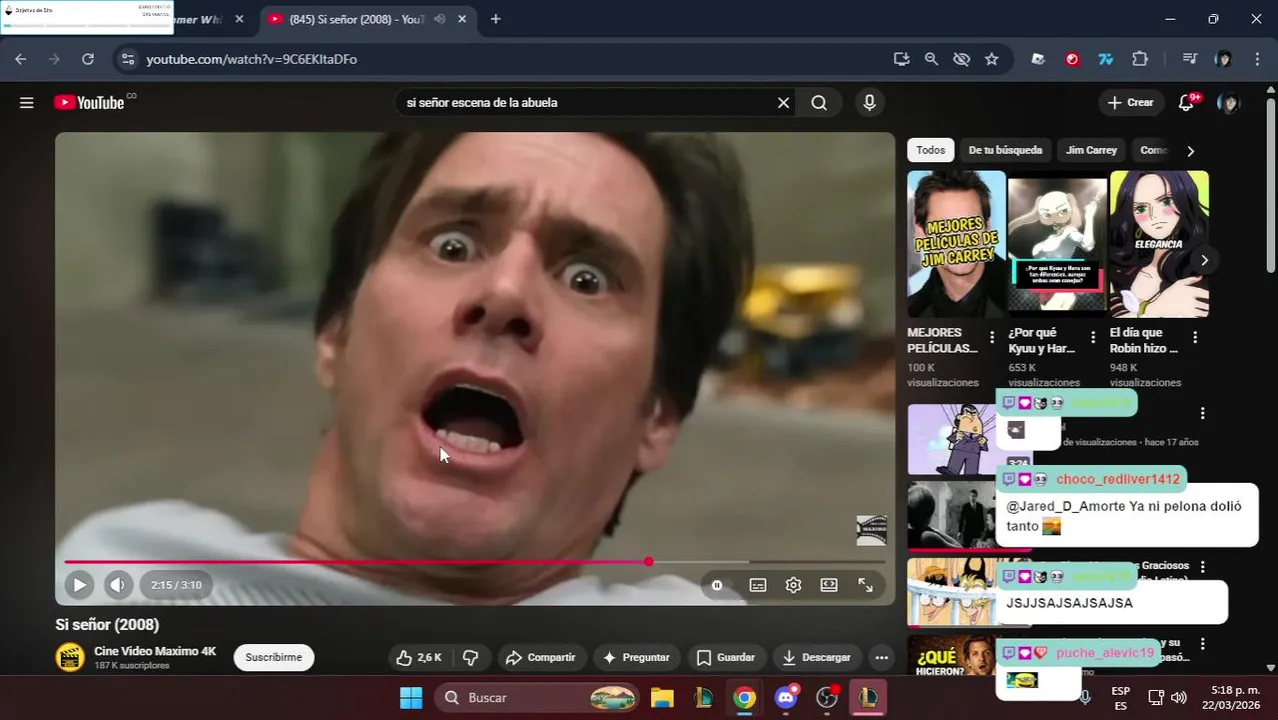This screenshot has width=1278, height=720.
Task: Open the Windows Start menu
Action: coord(411,697)
